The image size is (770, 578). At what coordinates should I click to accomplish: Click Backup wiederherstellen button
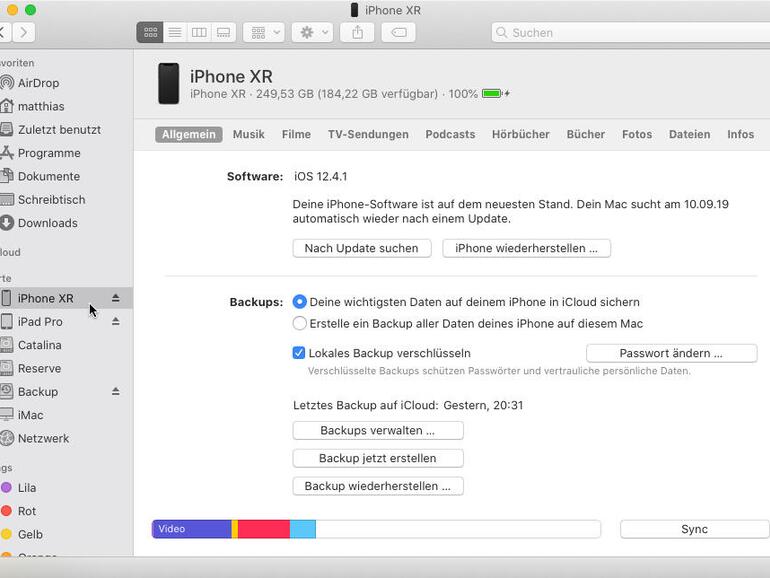(378, 486)
